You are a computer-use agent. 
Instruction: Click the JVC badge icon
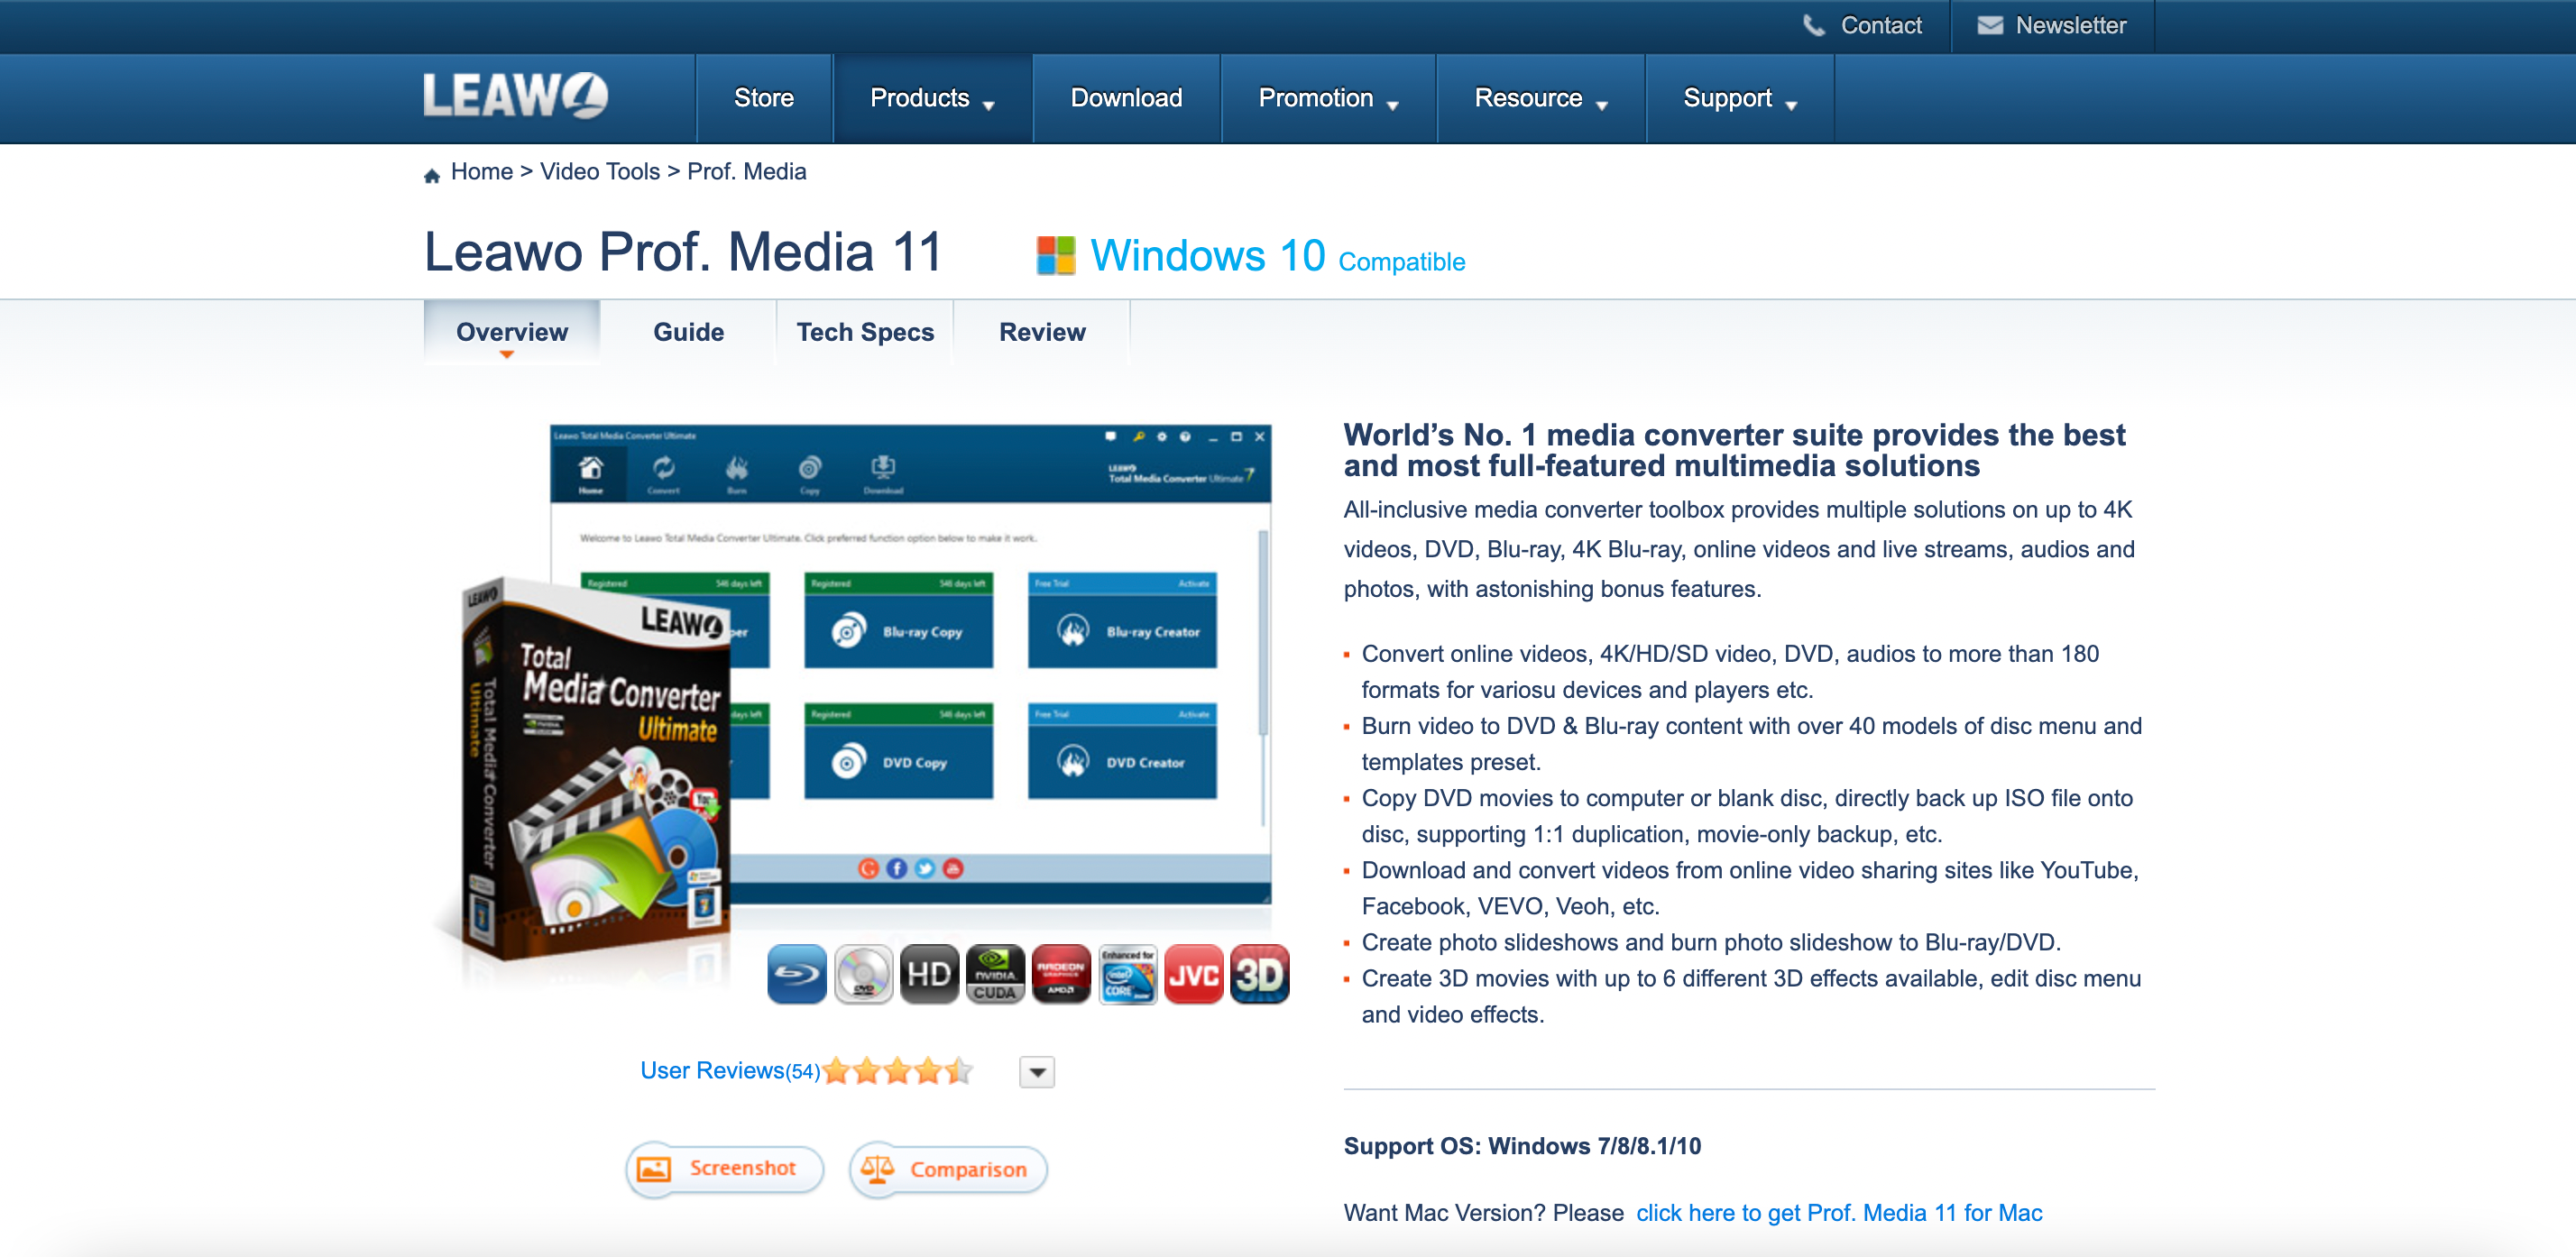[x=1193, y=973]
